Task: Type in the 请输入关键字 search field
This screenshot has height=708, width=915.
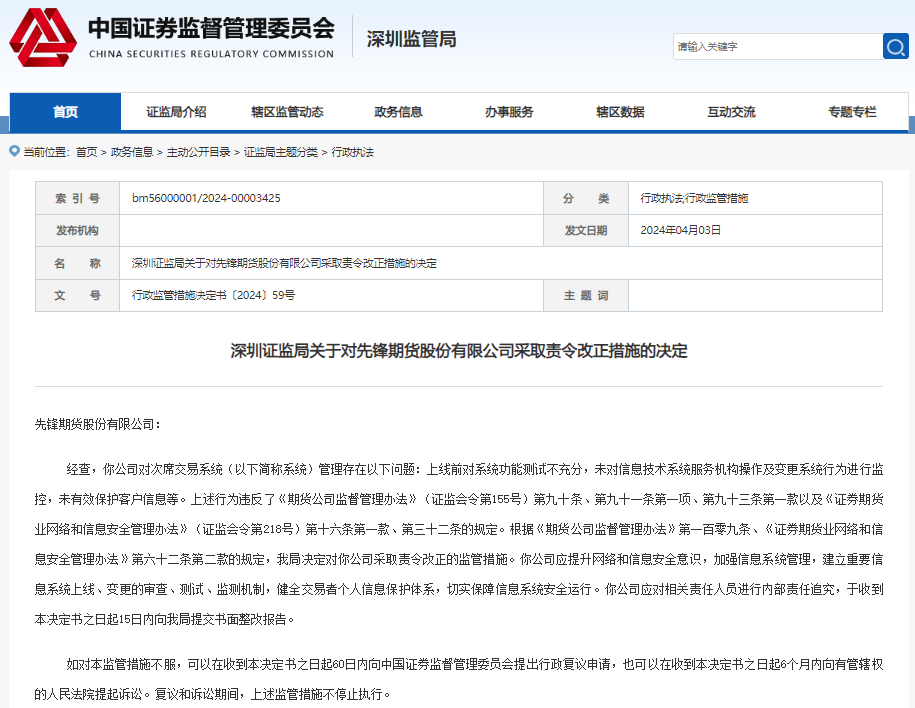Action: (777, 46)
